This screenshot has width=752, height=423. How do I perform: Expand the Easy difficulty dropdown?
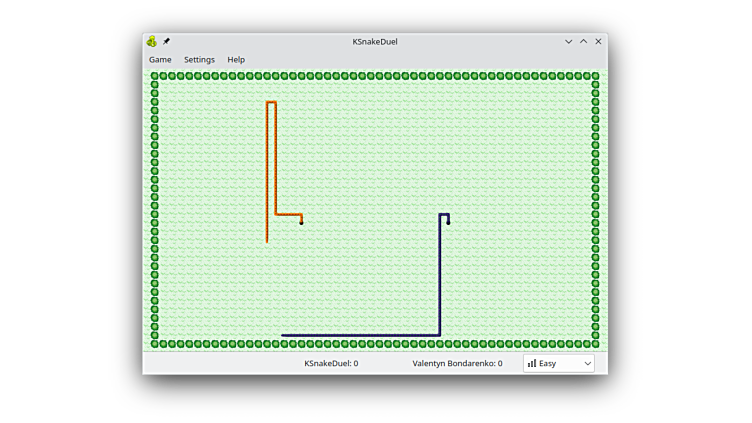pyautogui.click(x=558, y=363)
